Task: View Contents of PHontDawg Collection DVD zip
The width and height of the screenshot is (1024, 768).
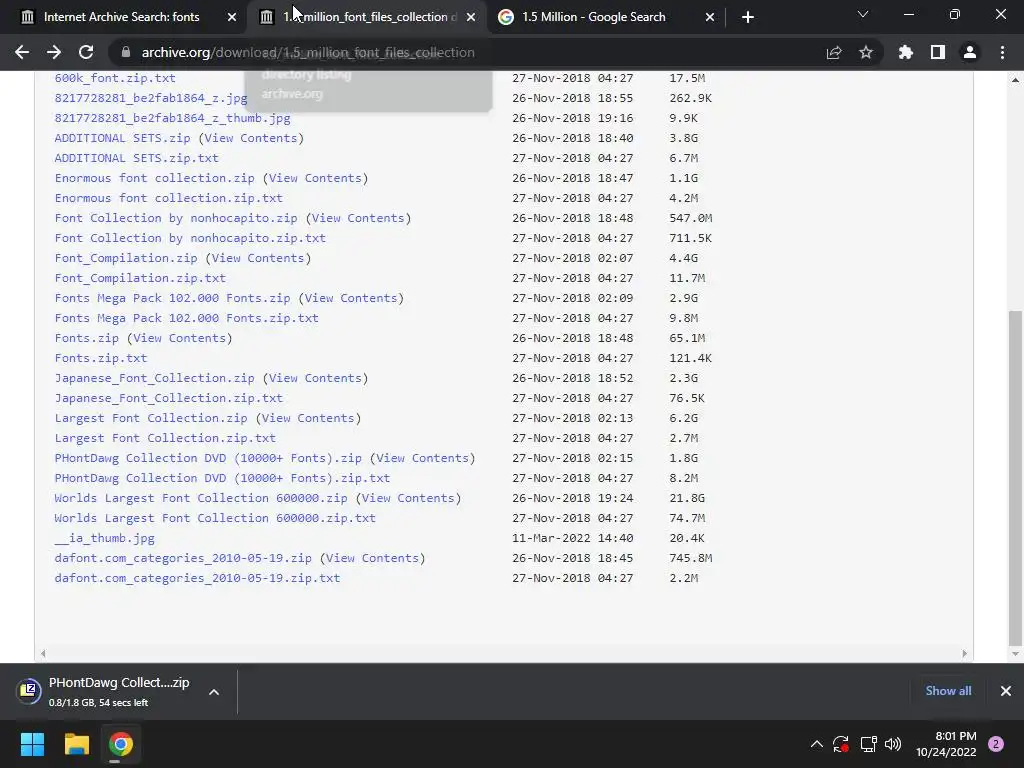Action: point(423,458)
